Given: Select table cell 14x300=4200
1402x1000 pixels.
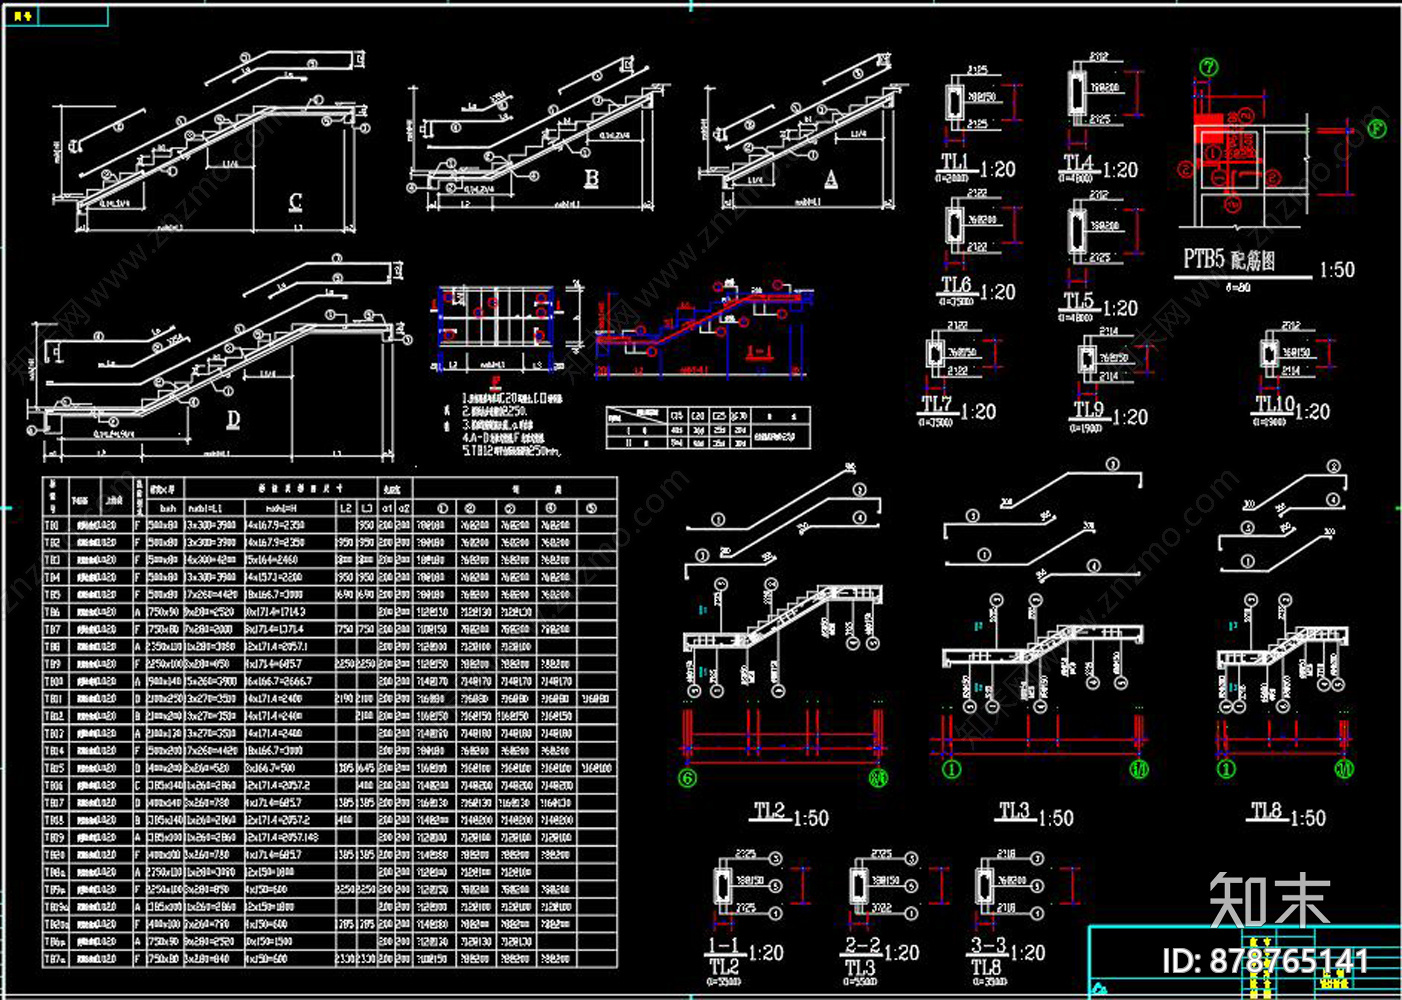Looking at the screenshot, I should [210, 560].
